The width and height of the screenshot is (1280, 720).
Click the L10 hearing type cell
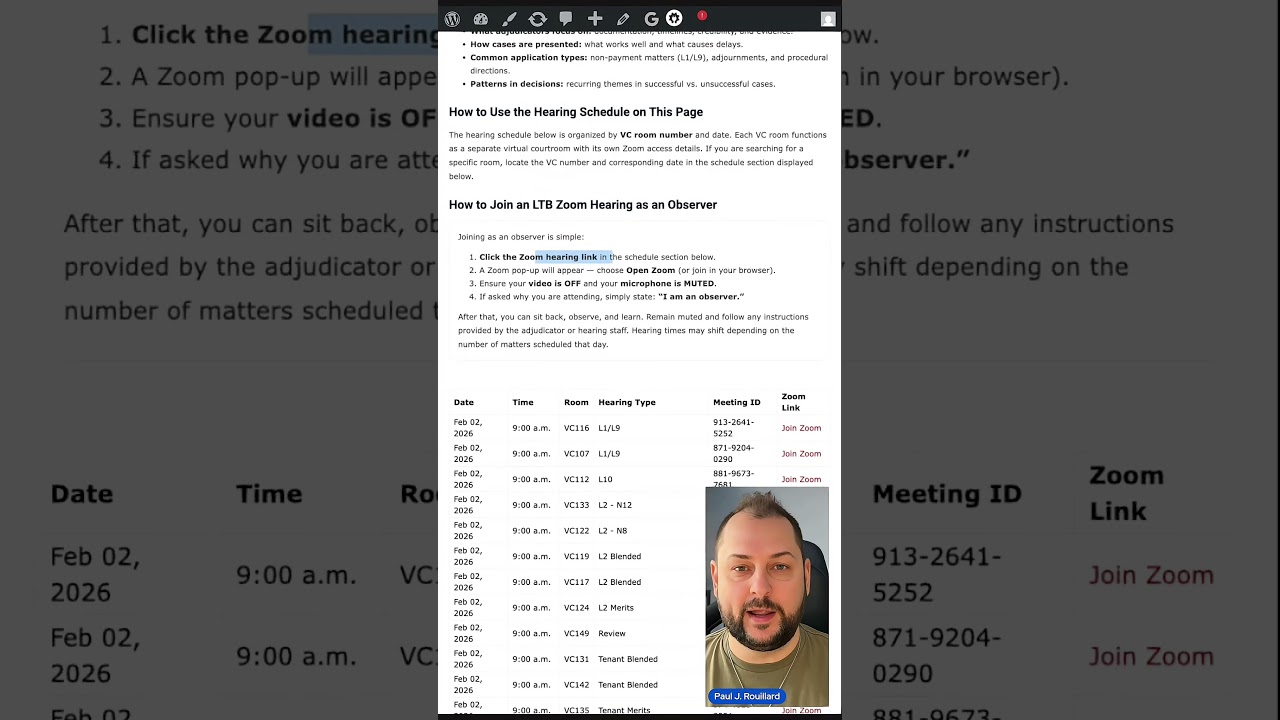(x=605, y=480)
